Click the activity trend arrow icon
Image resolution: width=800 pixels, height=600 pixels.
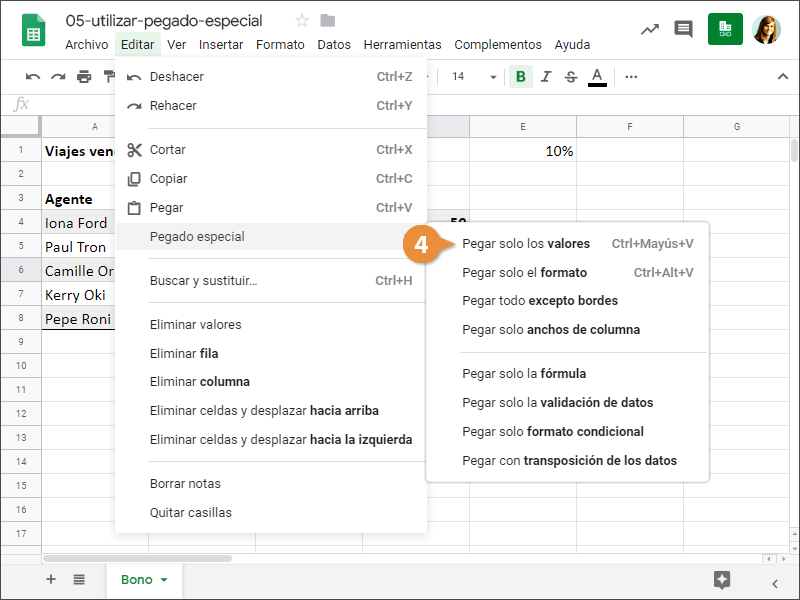tap(650, 29)
